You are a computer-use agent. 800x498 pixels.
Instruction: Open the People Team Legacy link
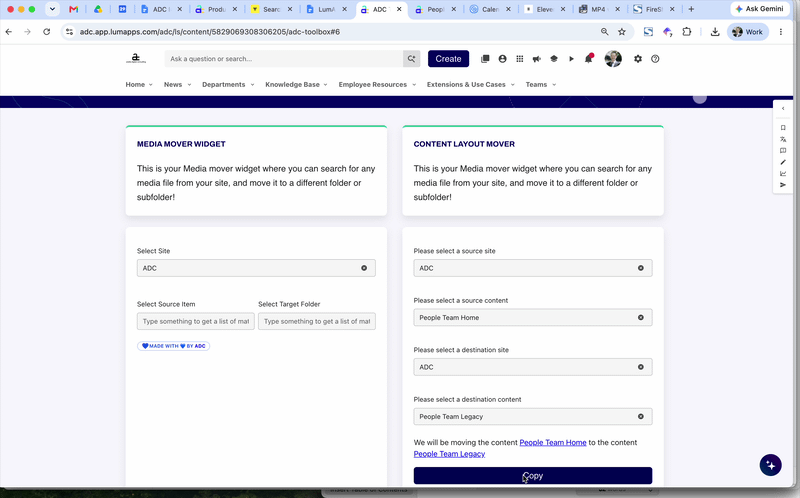point(449,454)
